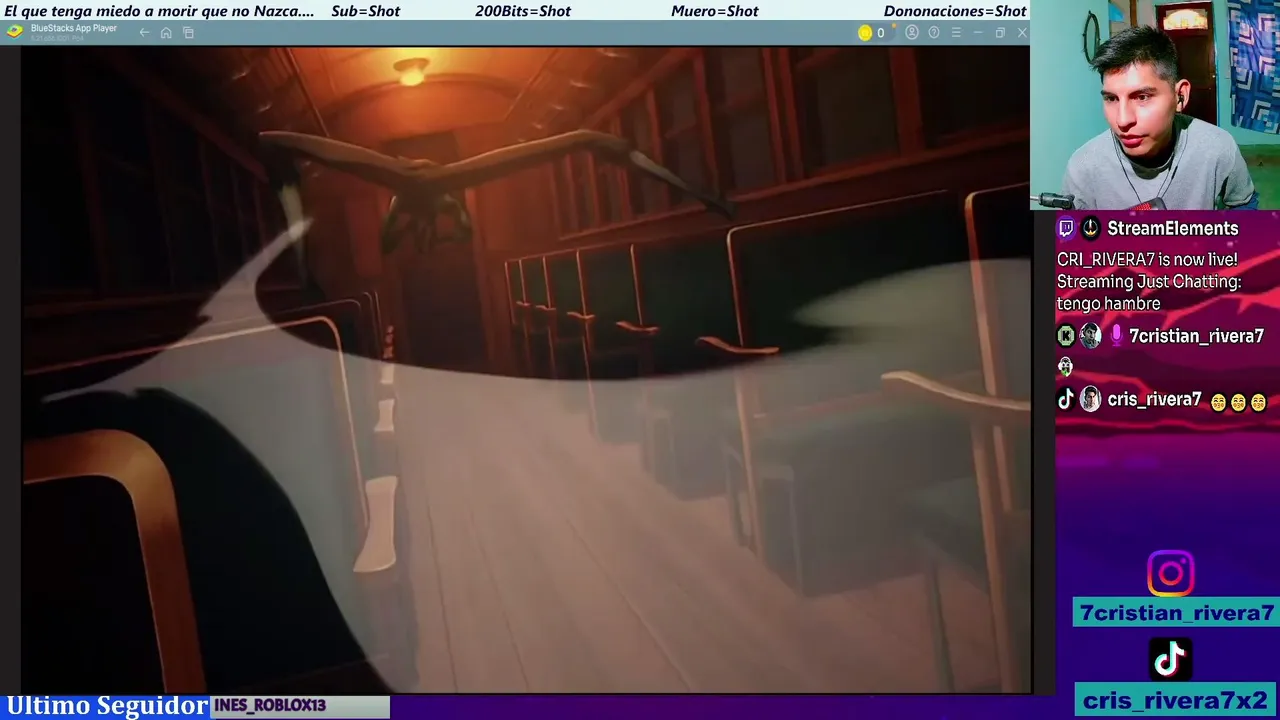Click the 7cristian_rivera7 chat username
Screen dimensions: 1280x720
tap(1196, 337)
